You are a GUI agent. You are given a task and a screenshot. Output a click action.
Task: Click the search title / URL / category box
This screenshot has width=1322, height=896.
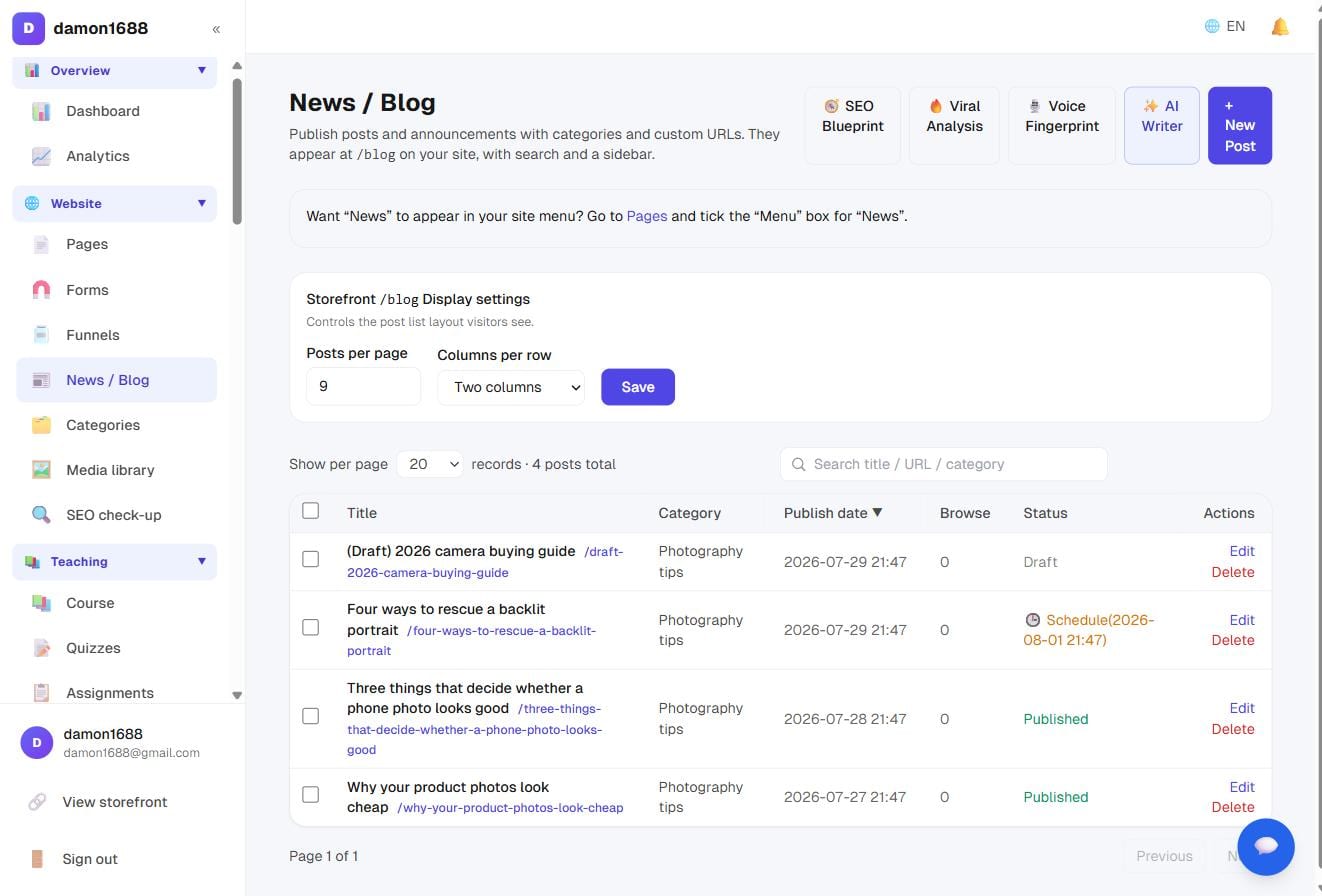click(x=943, y=464)
